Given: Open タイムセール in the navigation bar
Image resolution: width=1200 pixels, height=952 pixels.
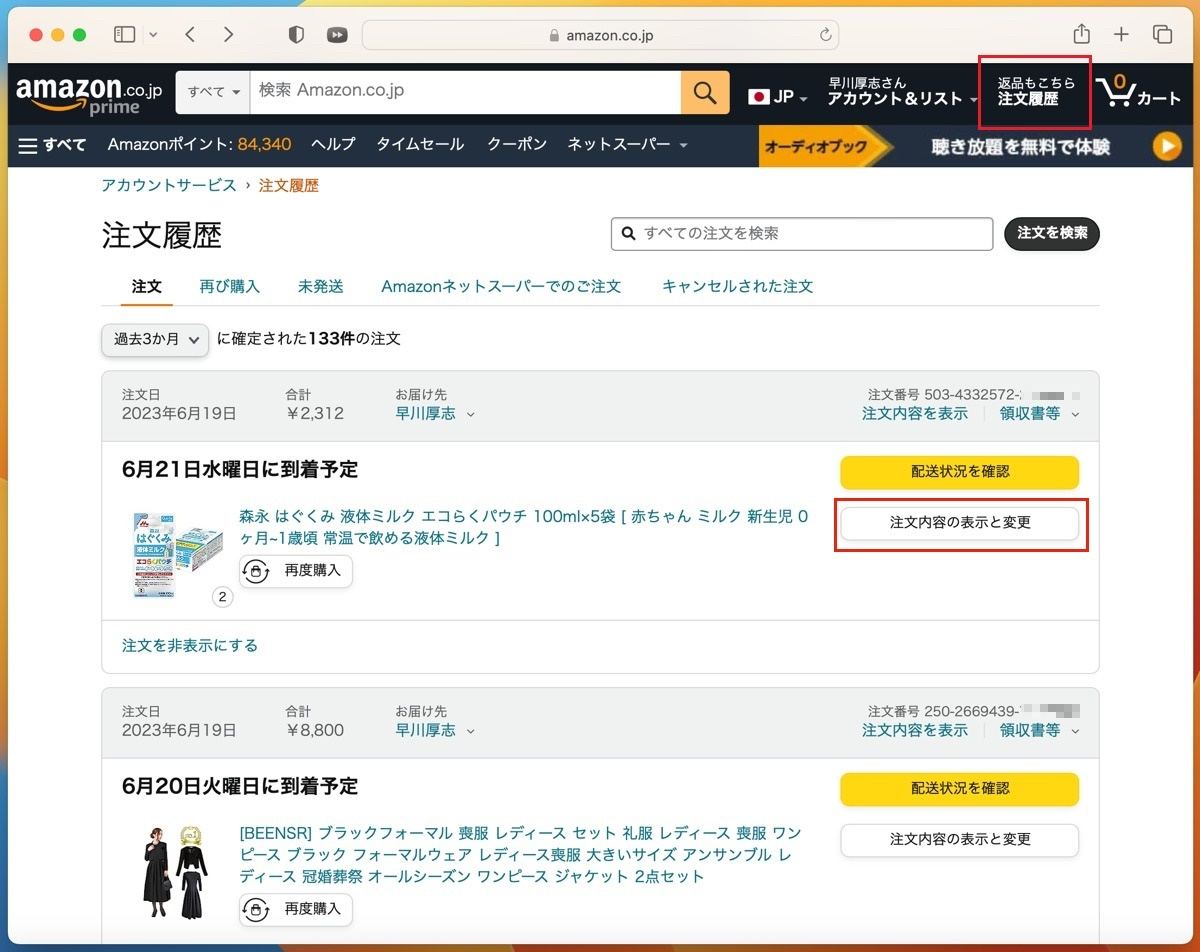Looking at the screenshot, I should (420, 145).
